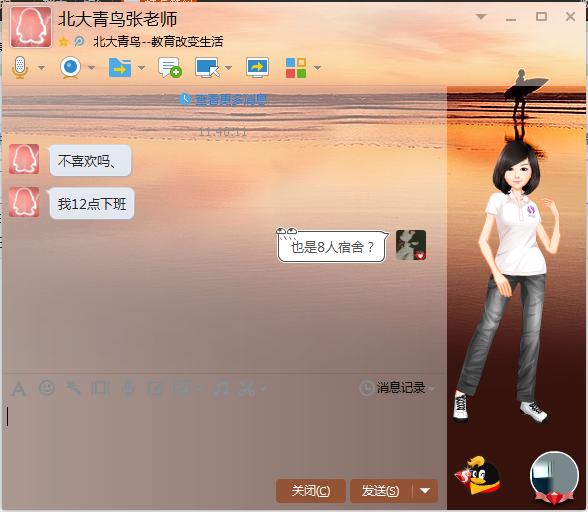Close the chat window with X

pos(570,17)
